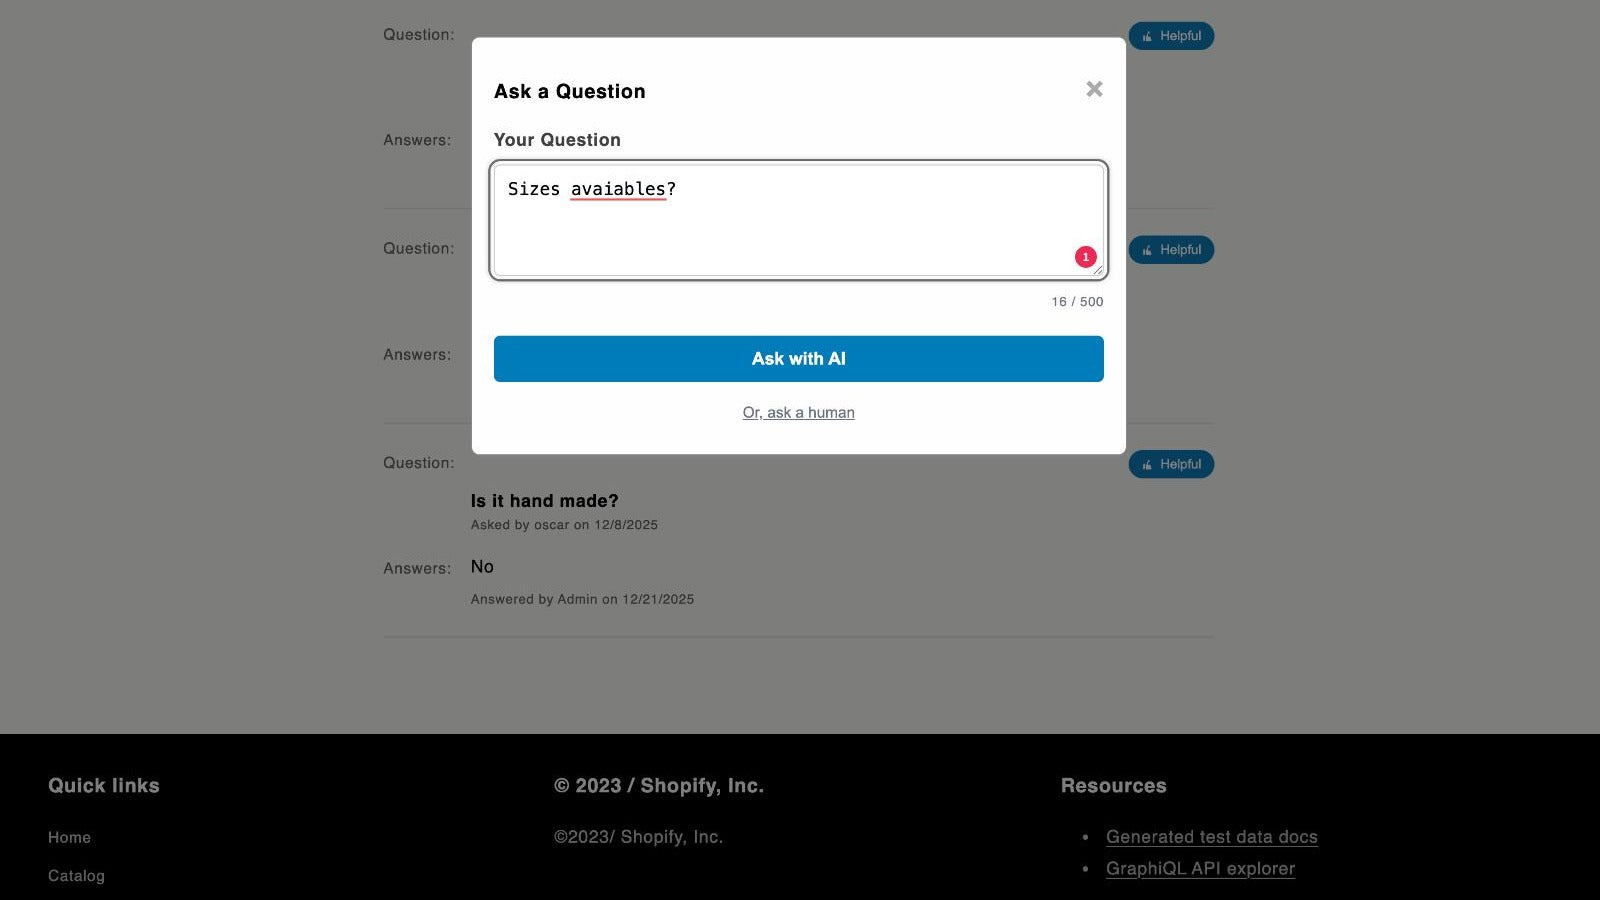Image resolution: width=1600 pixels, height=900 pixels.
Task: Click the thumbs-up icon on the middle Helpful button
Action: click(x=1147, y=250)
